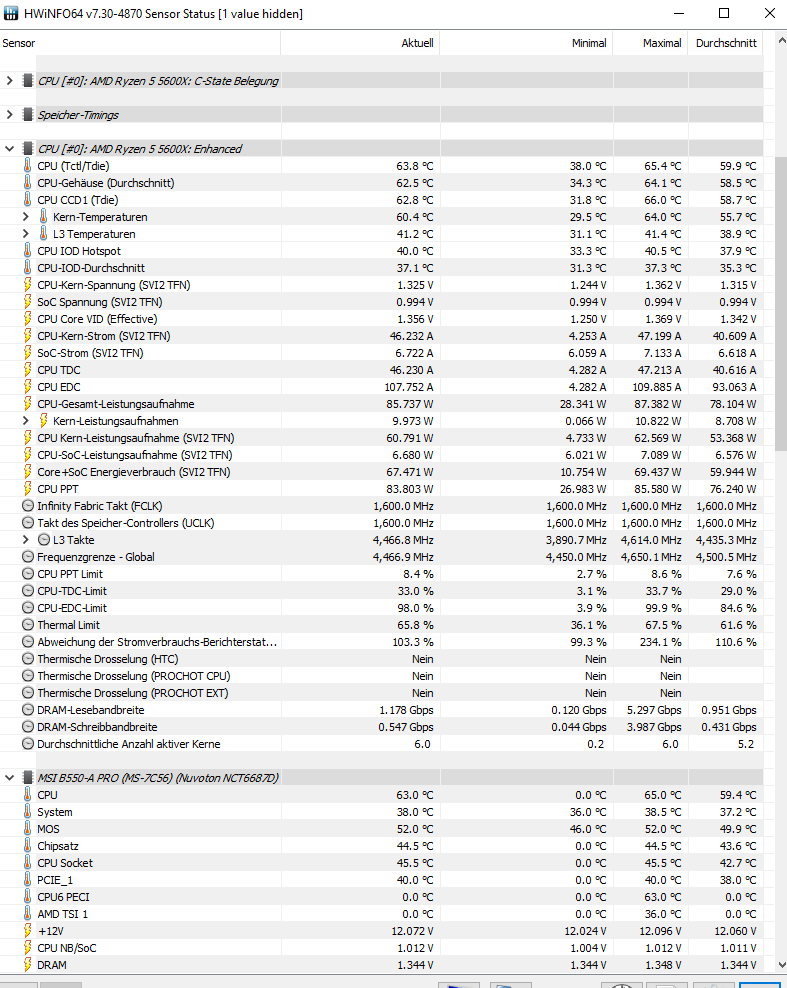Select Thermische Drosselung (HTC) row
Image resolution: width=787 pixels, height=988 pixels.
tap(382, 659)
